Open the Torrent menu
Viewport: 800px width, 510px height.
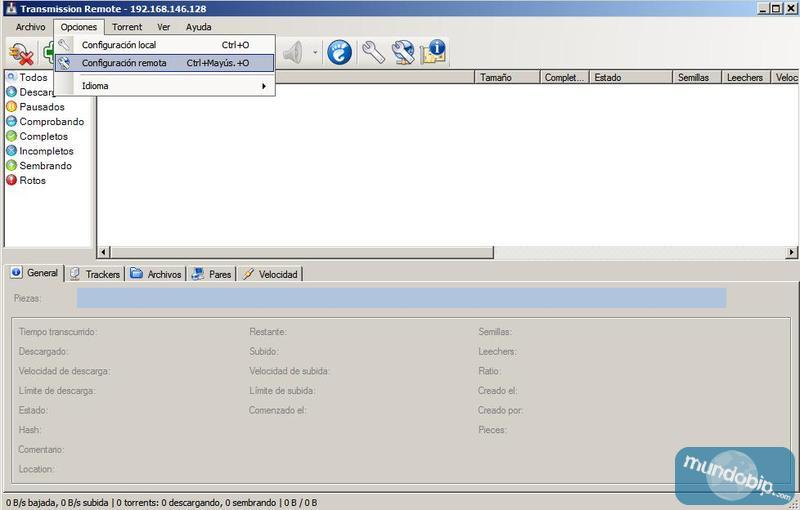tap(127, 27)
